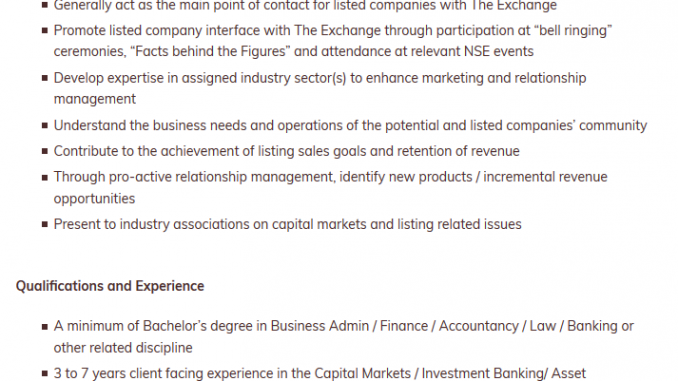Click the 'Qualifications and Experience' heading

click(110, 286)
